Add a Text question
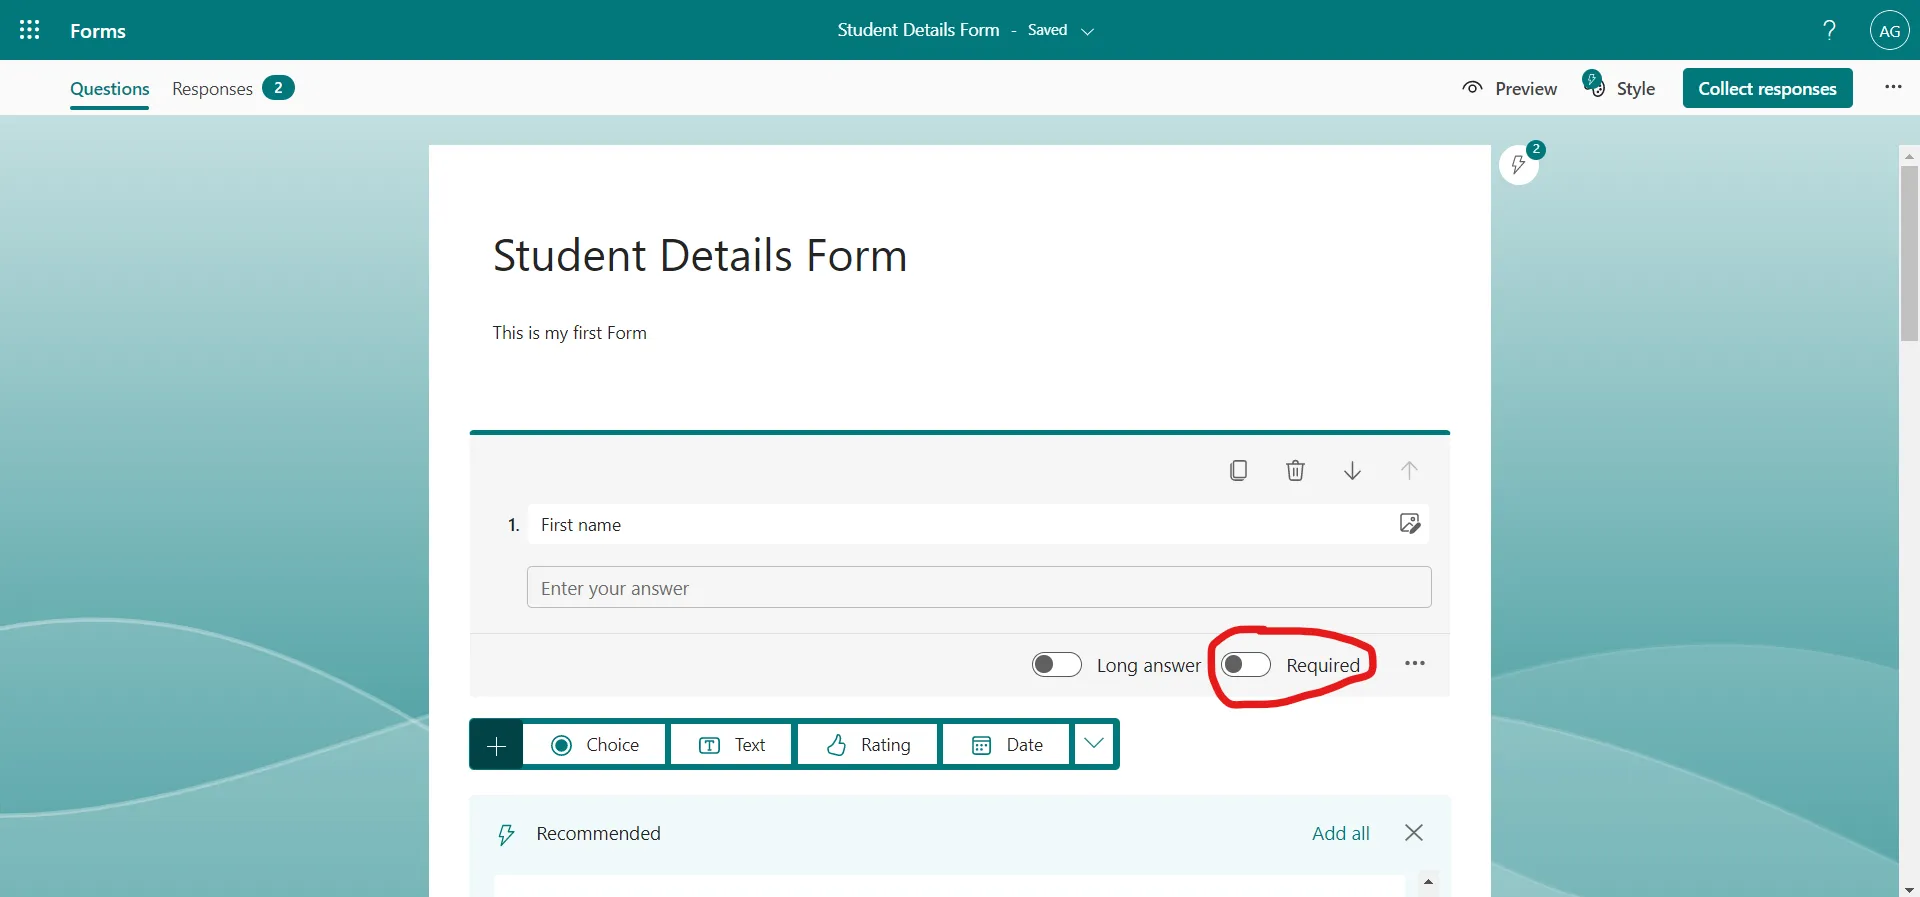1920x897 pixels. tap(732, 745)
